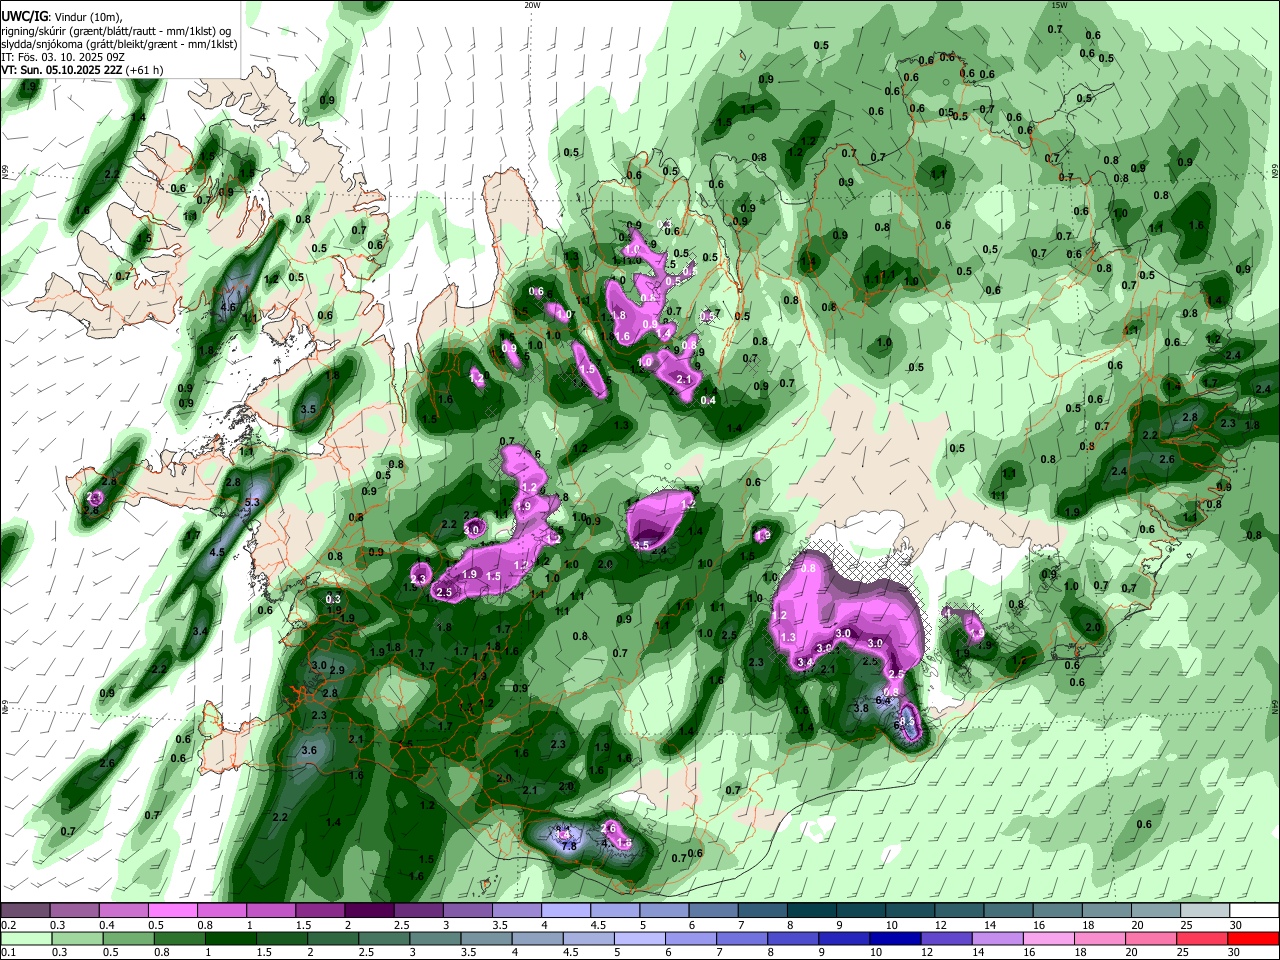This screenshot has width=1280, height=960.
Task: Click upper legend swatch between 8 and 9
Action: coord(812,910)
